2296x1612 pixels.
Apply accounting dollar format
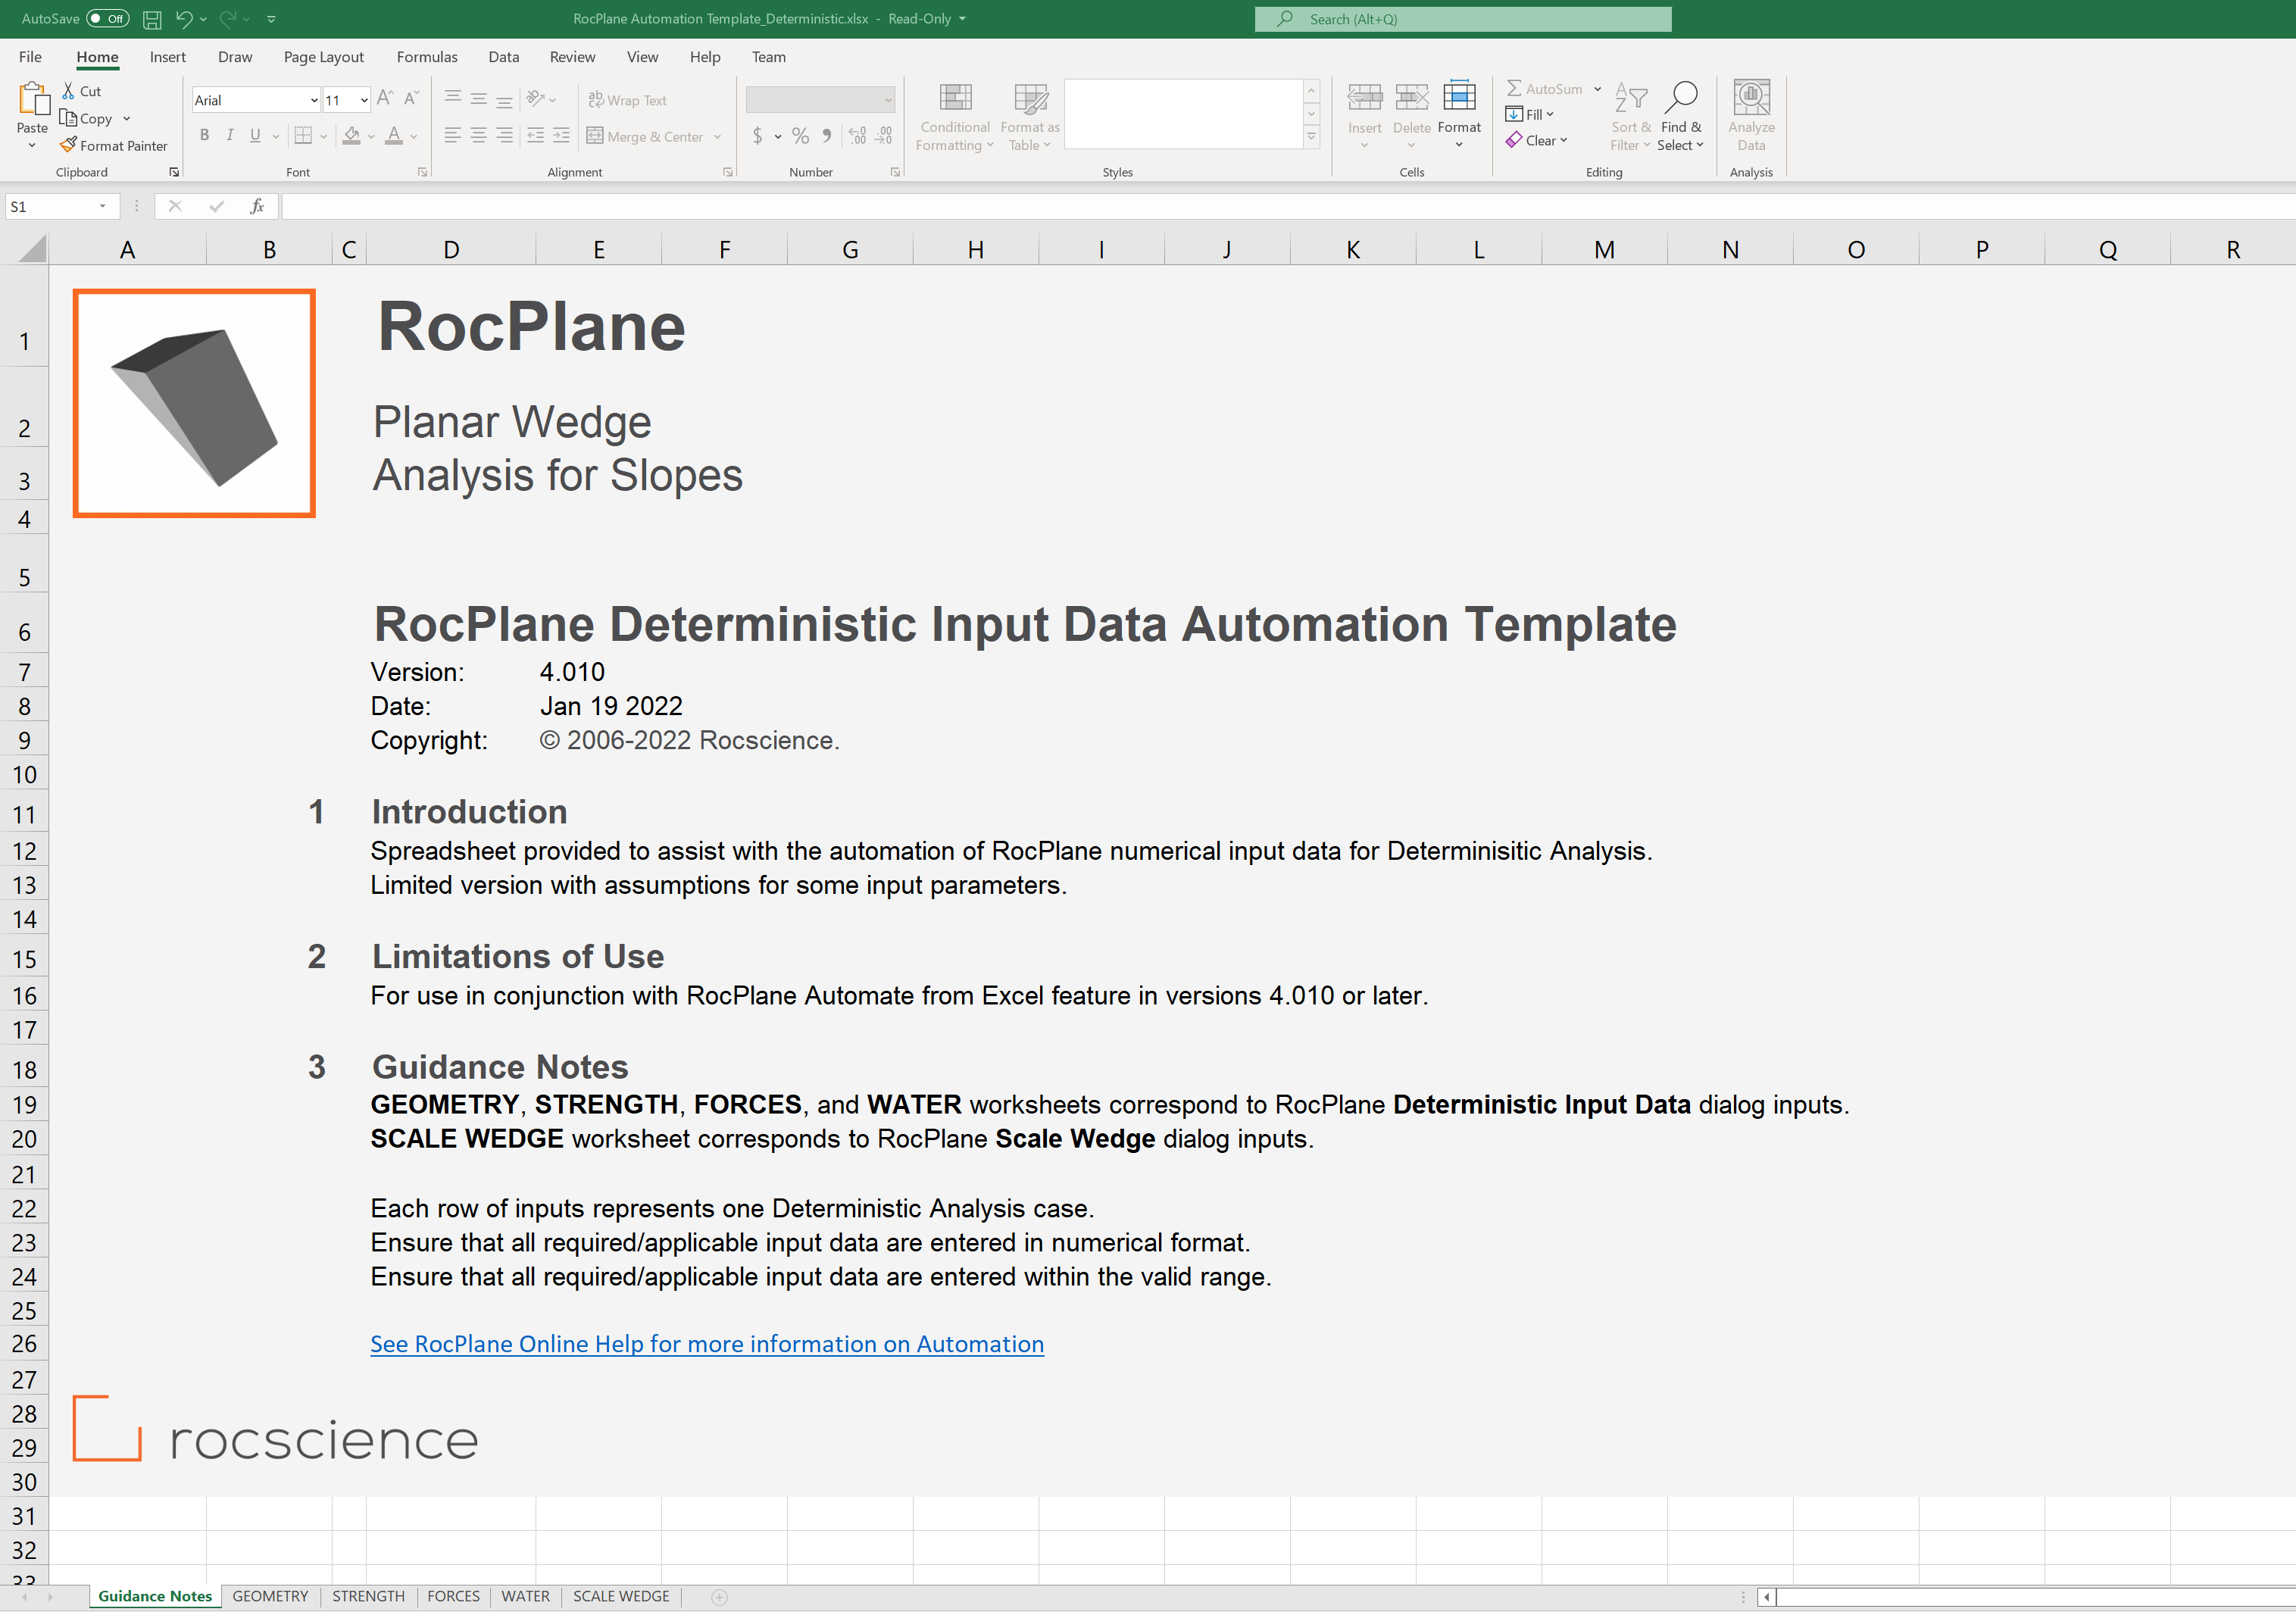tap(758, 135)
